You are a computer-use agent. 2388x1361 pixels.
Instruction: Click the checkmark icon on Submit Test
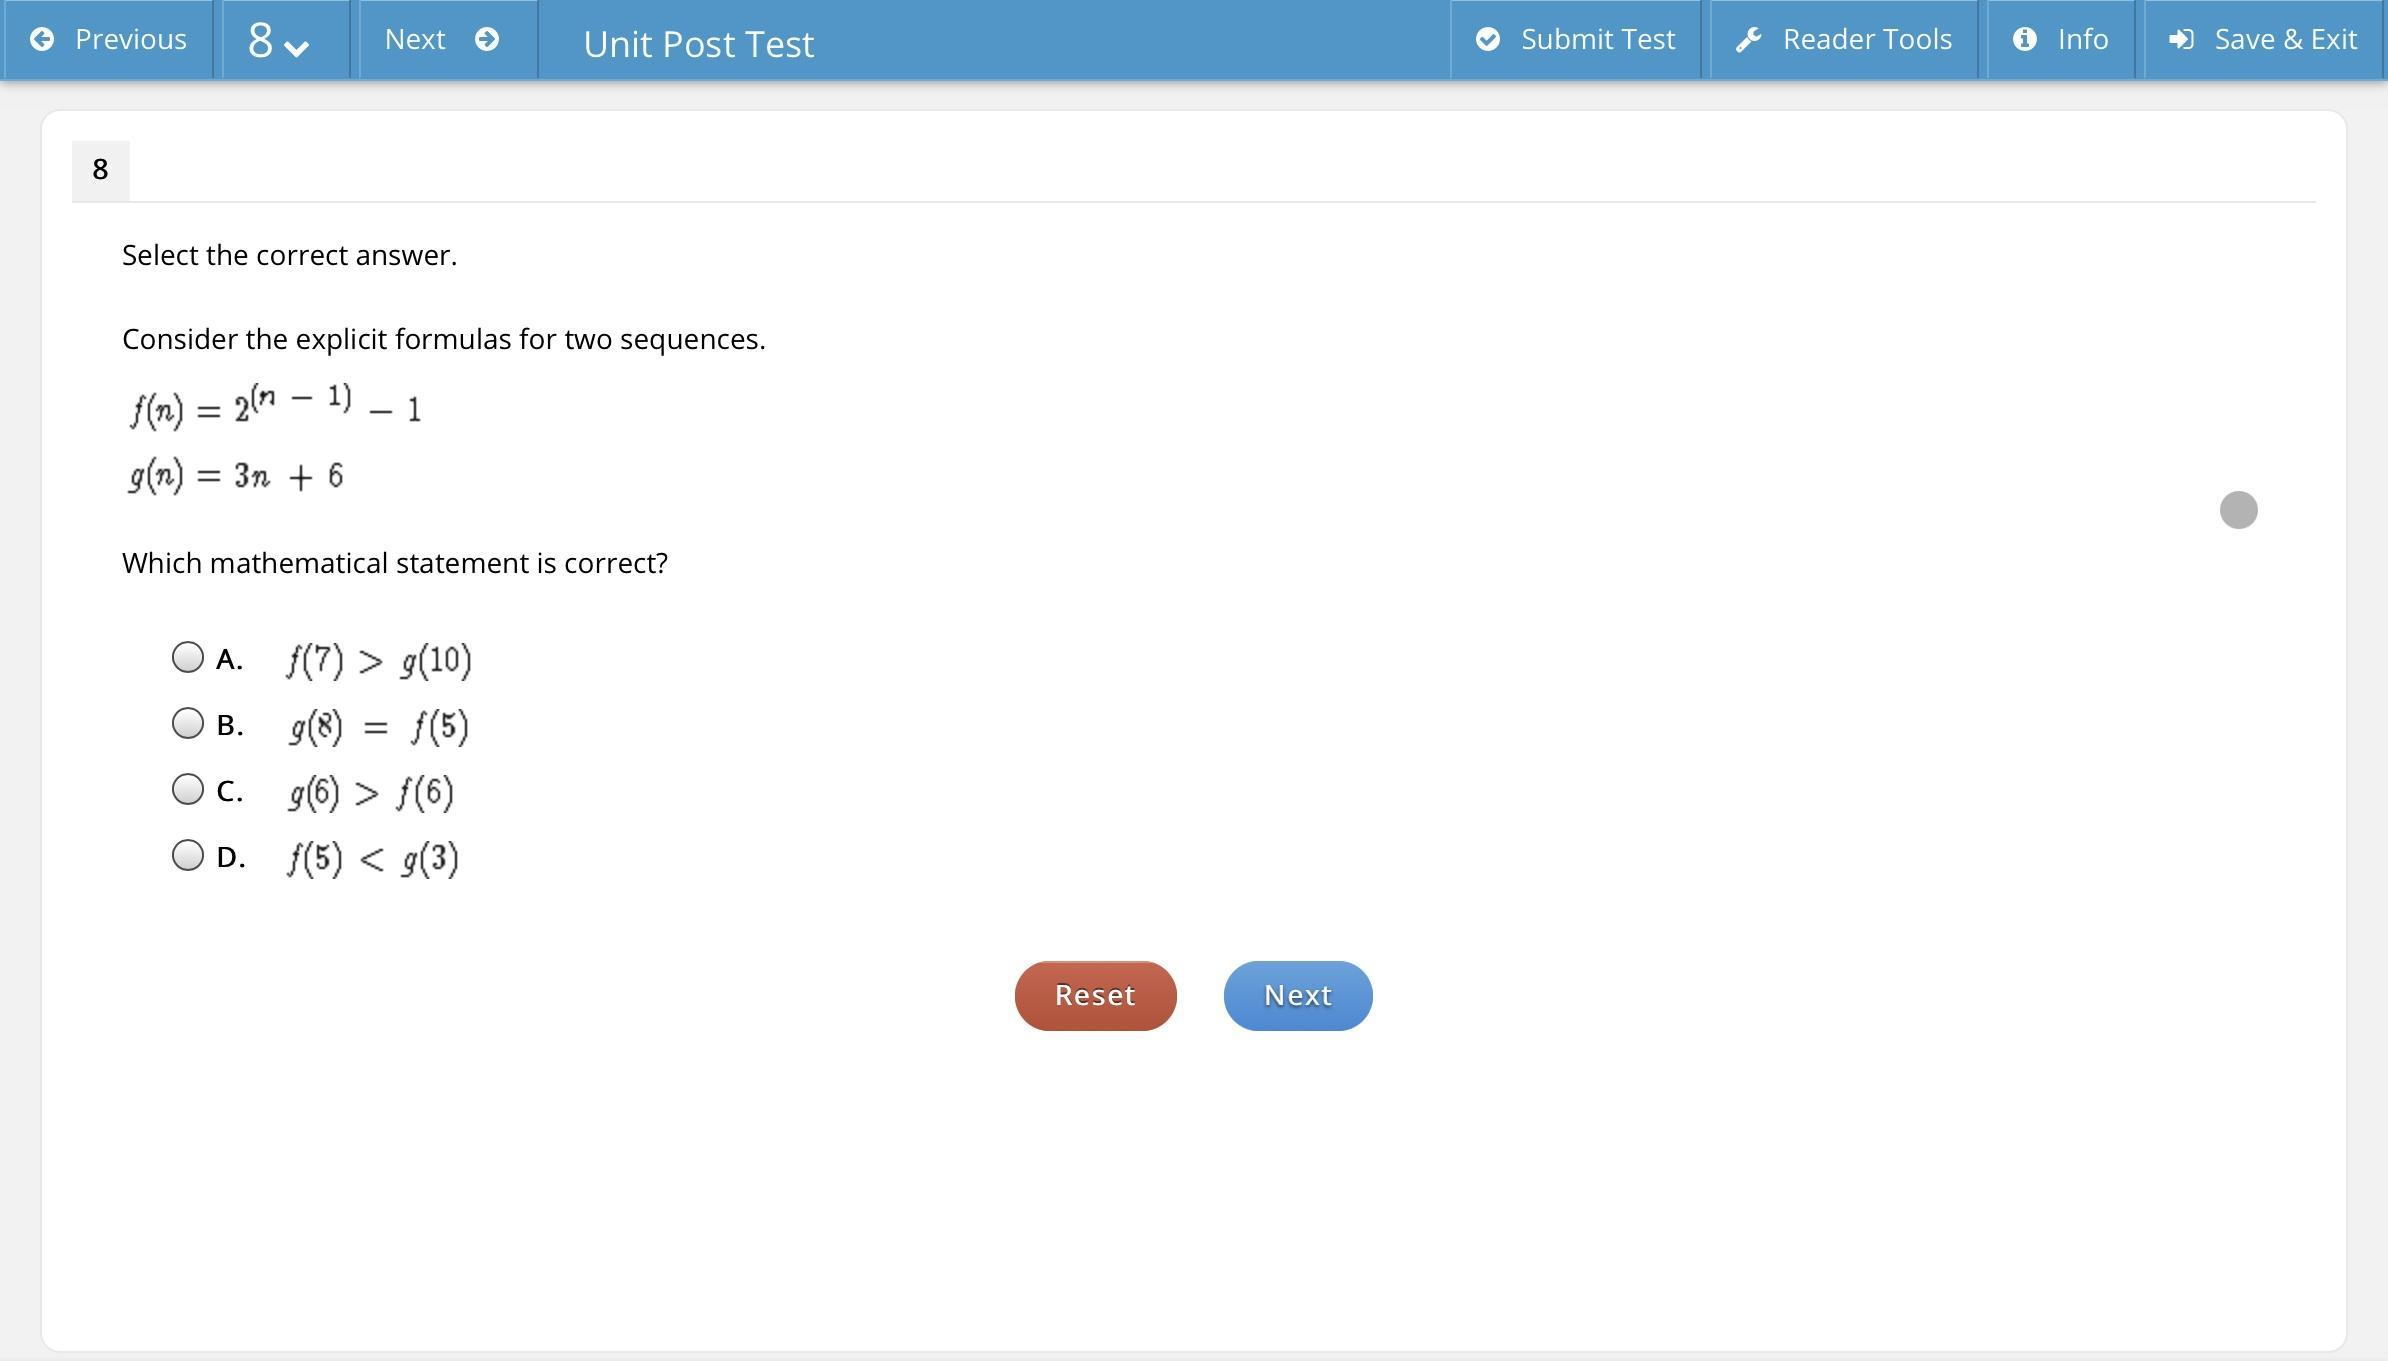[x=1488, y=39]
